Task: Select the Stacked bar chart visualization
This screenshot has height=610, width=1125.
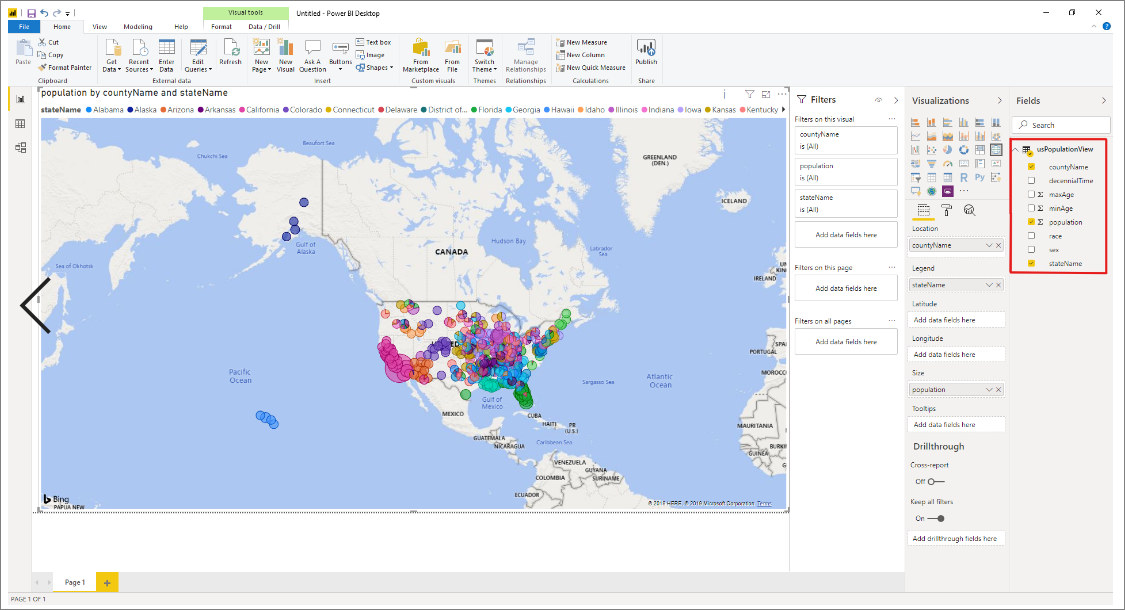Action: click(916, 122)
